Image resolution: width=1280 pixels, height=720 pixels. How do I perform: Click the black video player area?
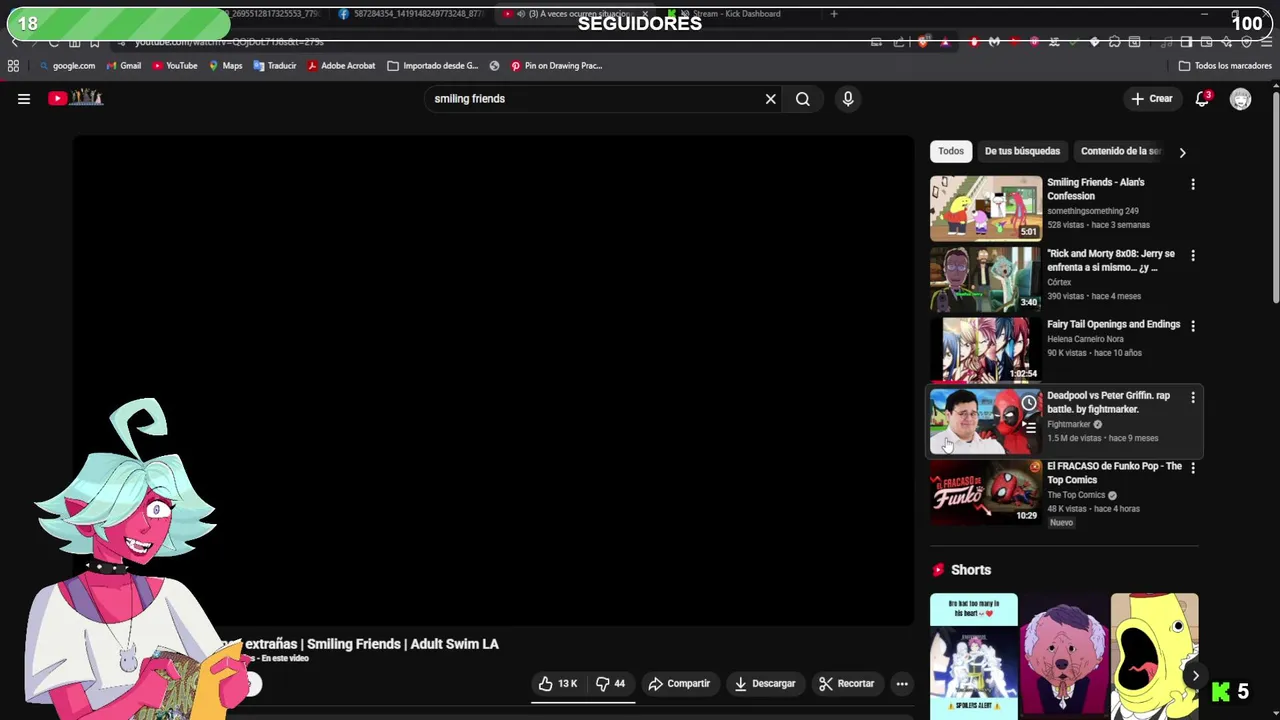[493, 380]
